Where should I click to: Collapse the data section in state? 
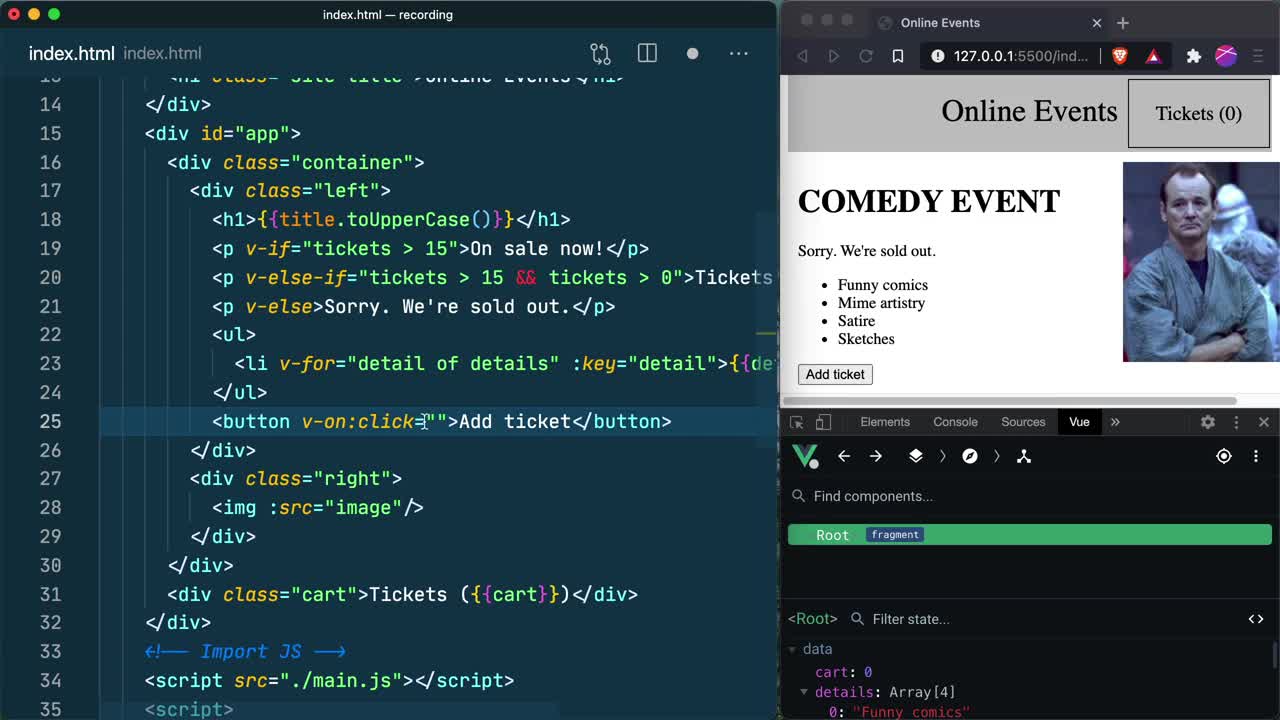(x=793, y=650)
